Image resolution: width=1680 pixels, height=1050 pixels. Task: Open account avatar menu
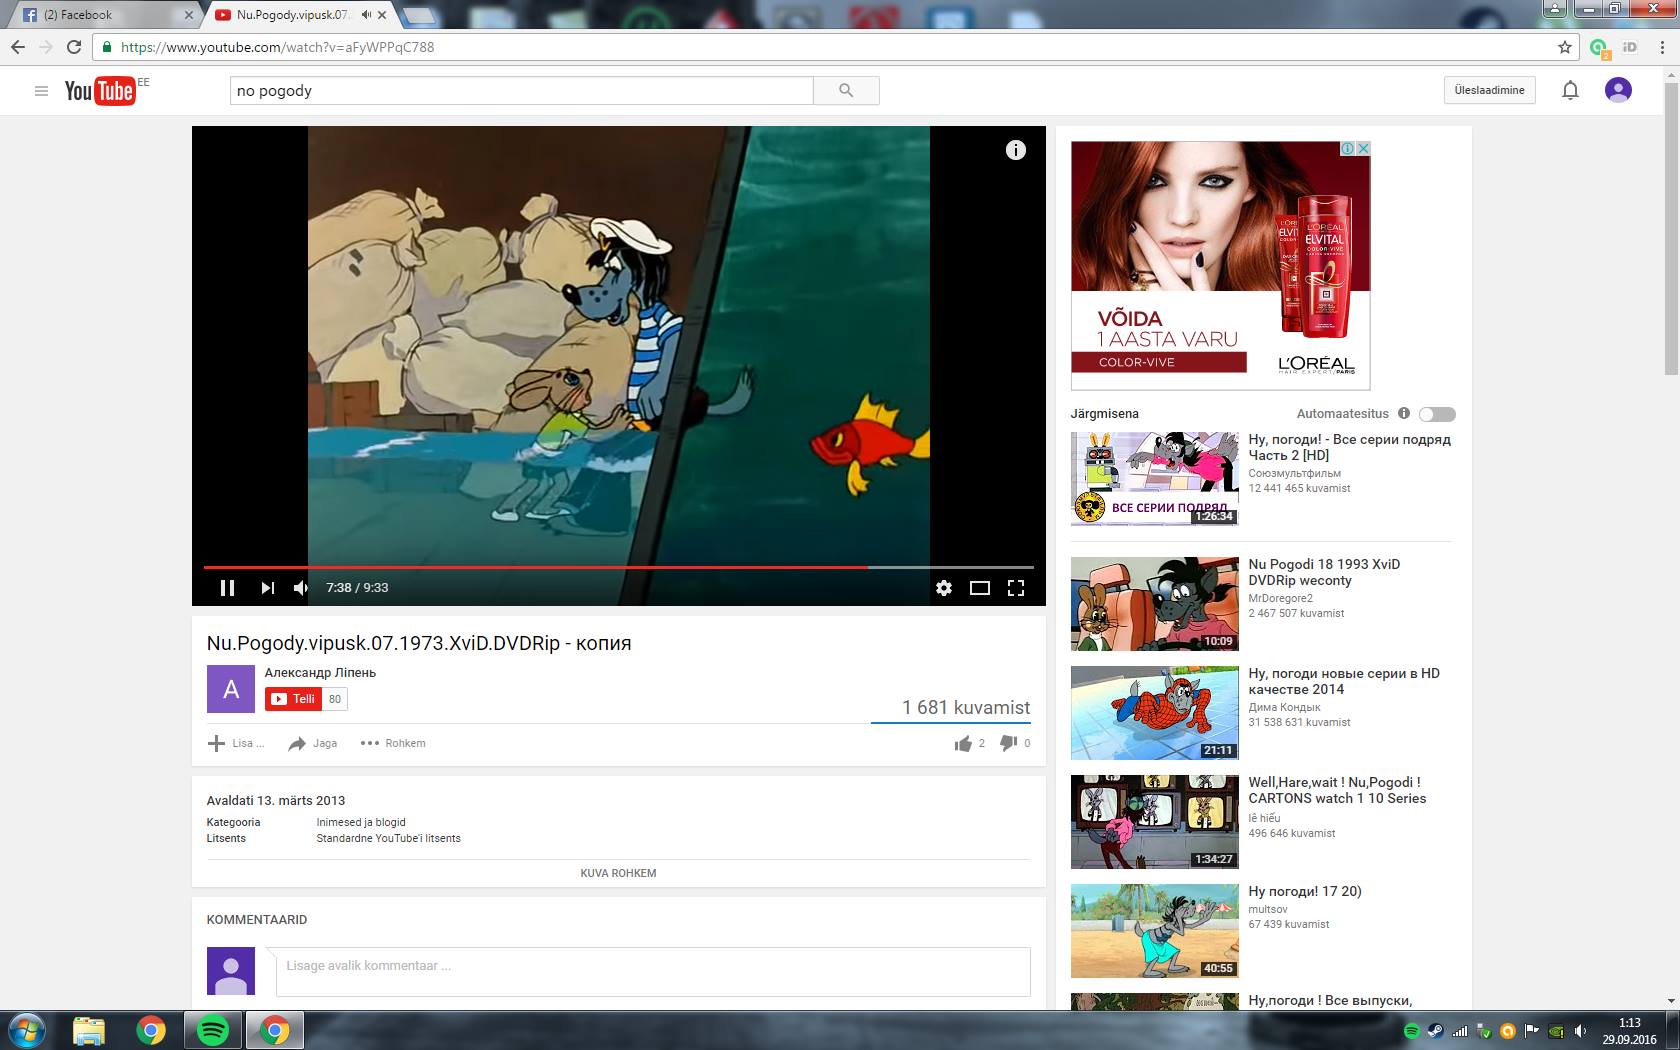coord(1618,90)
